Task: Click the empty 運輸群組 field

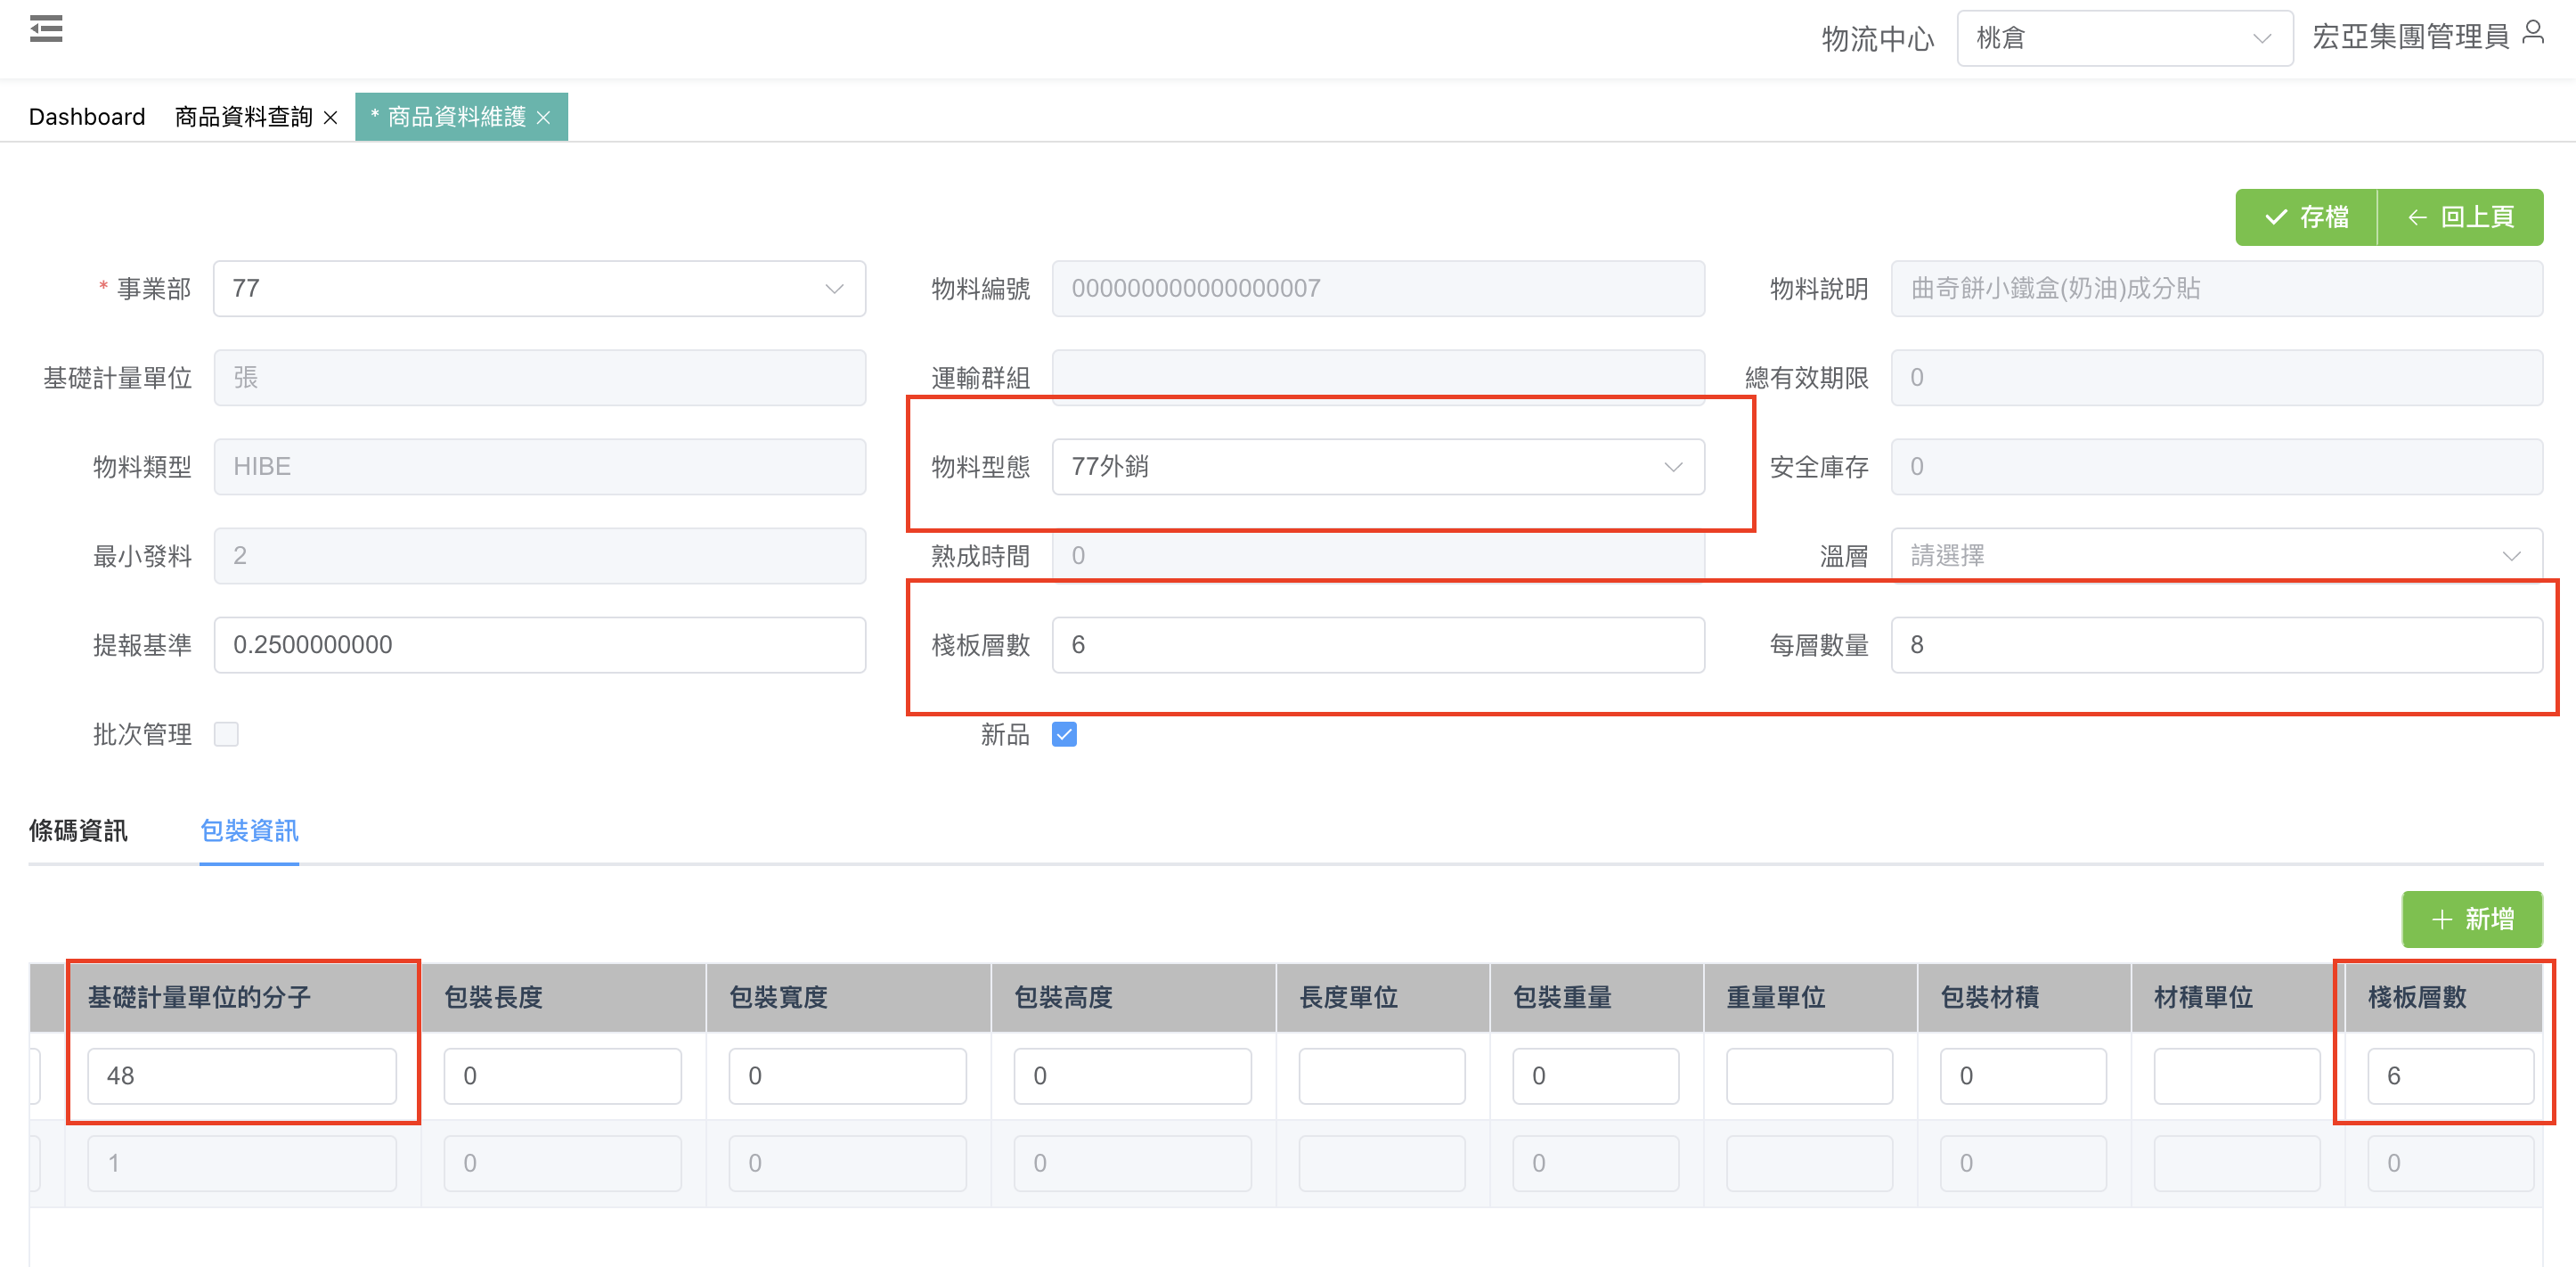Action: click(x=1378, y=376)
